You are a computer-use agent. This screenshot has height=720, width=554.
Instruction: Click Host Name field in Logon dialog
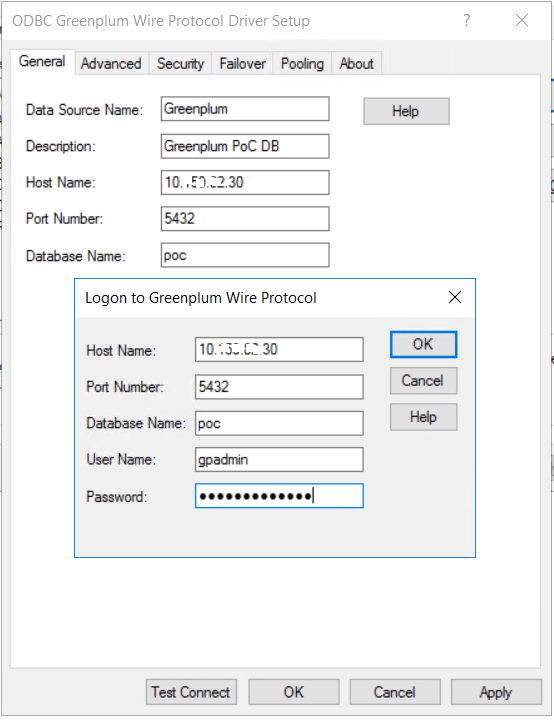click(x=279, y=350)
